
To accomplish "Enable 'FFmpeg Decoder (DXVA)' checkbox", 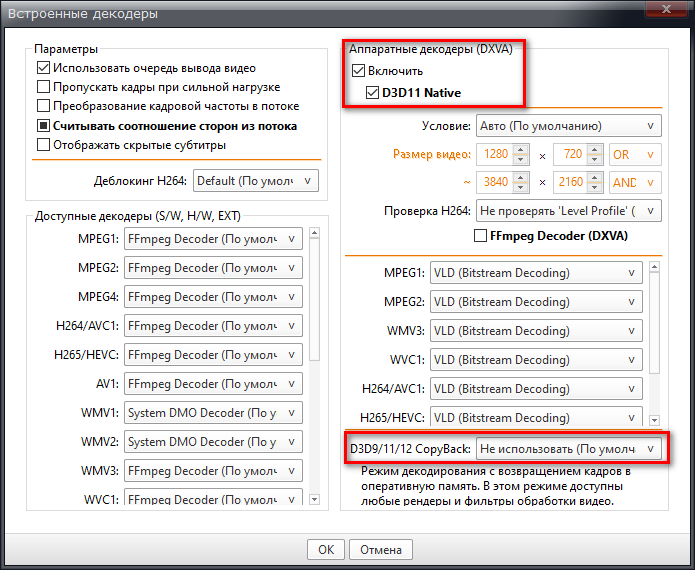I will click(480, 235).
